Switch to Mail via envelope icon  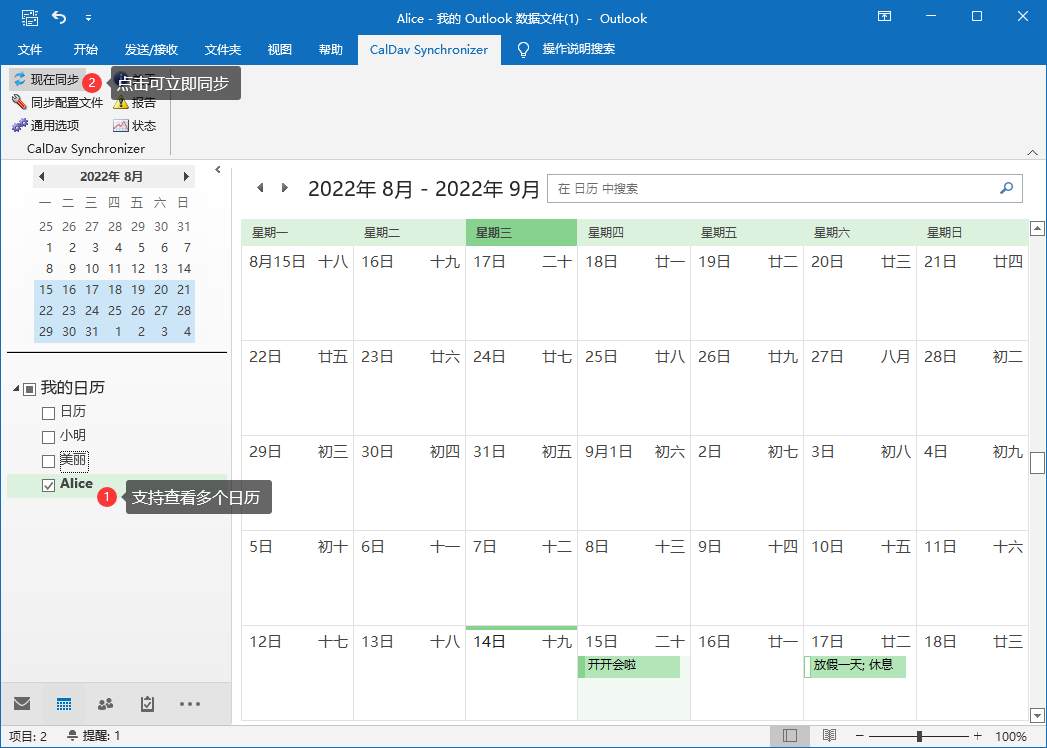(x=22, y=703)
